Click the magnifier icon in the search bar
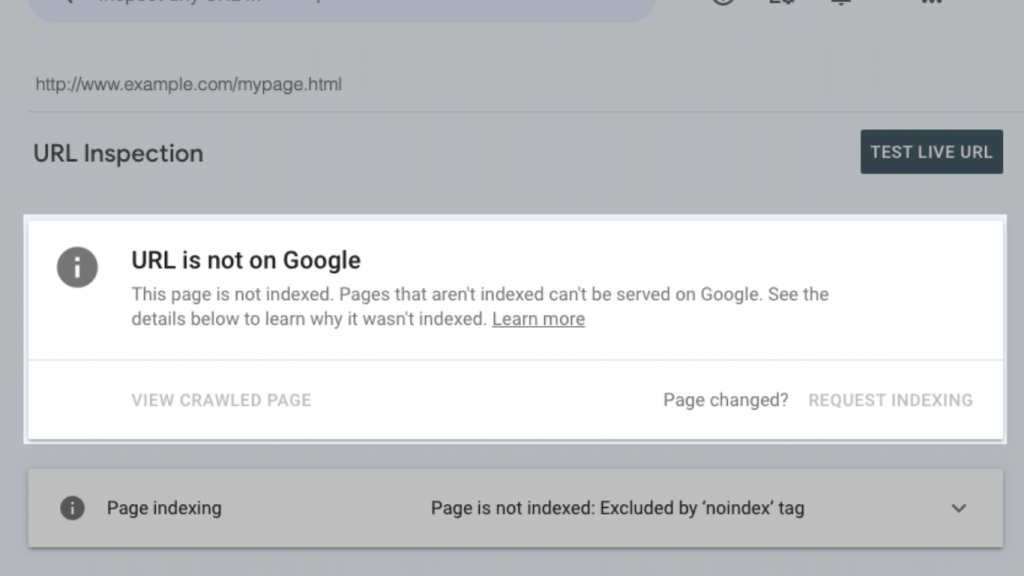Viewport: 1024px width, 576px height. [67, 3]
